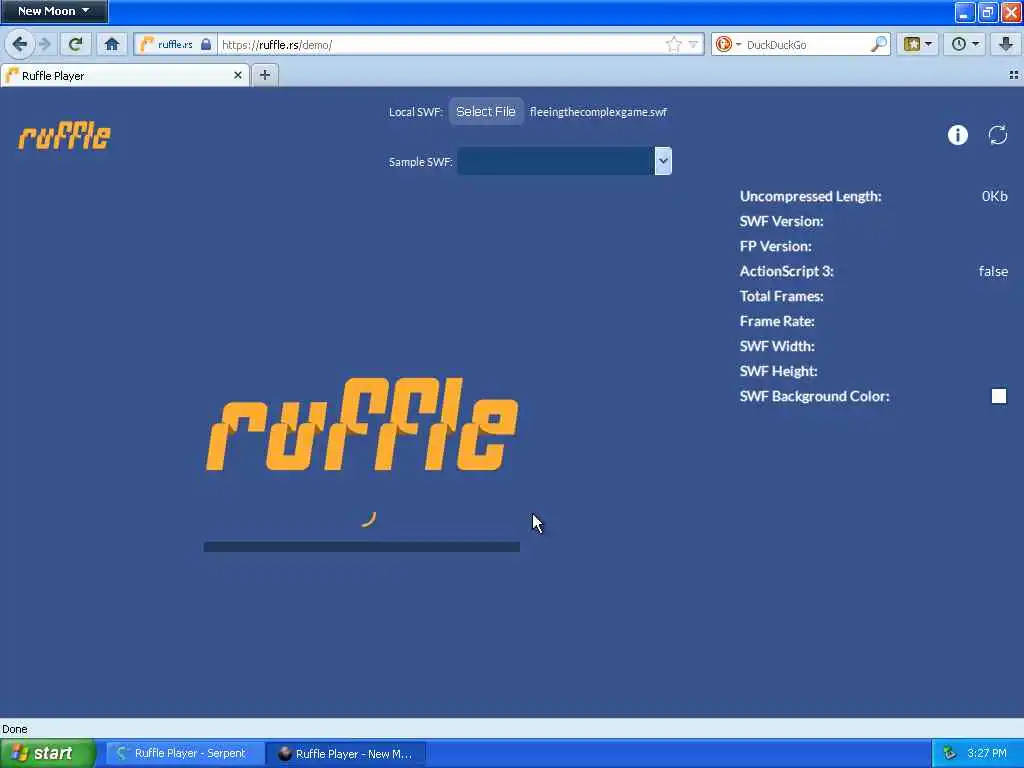Click the fleeingthecomplexgame.swf file name

coord(598,112)
